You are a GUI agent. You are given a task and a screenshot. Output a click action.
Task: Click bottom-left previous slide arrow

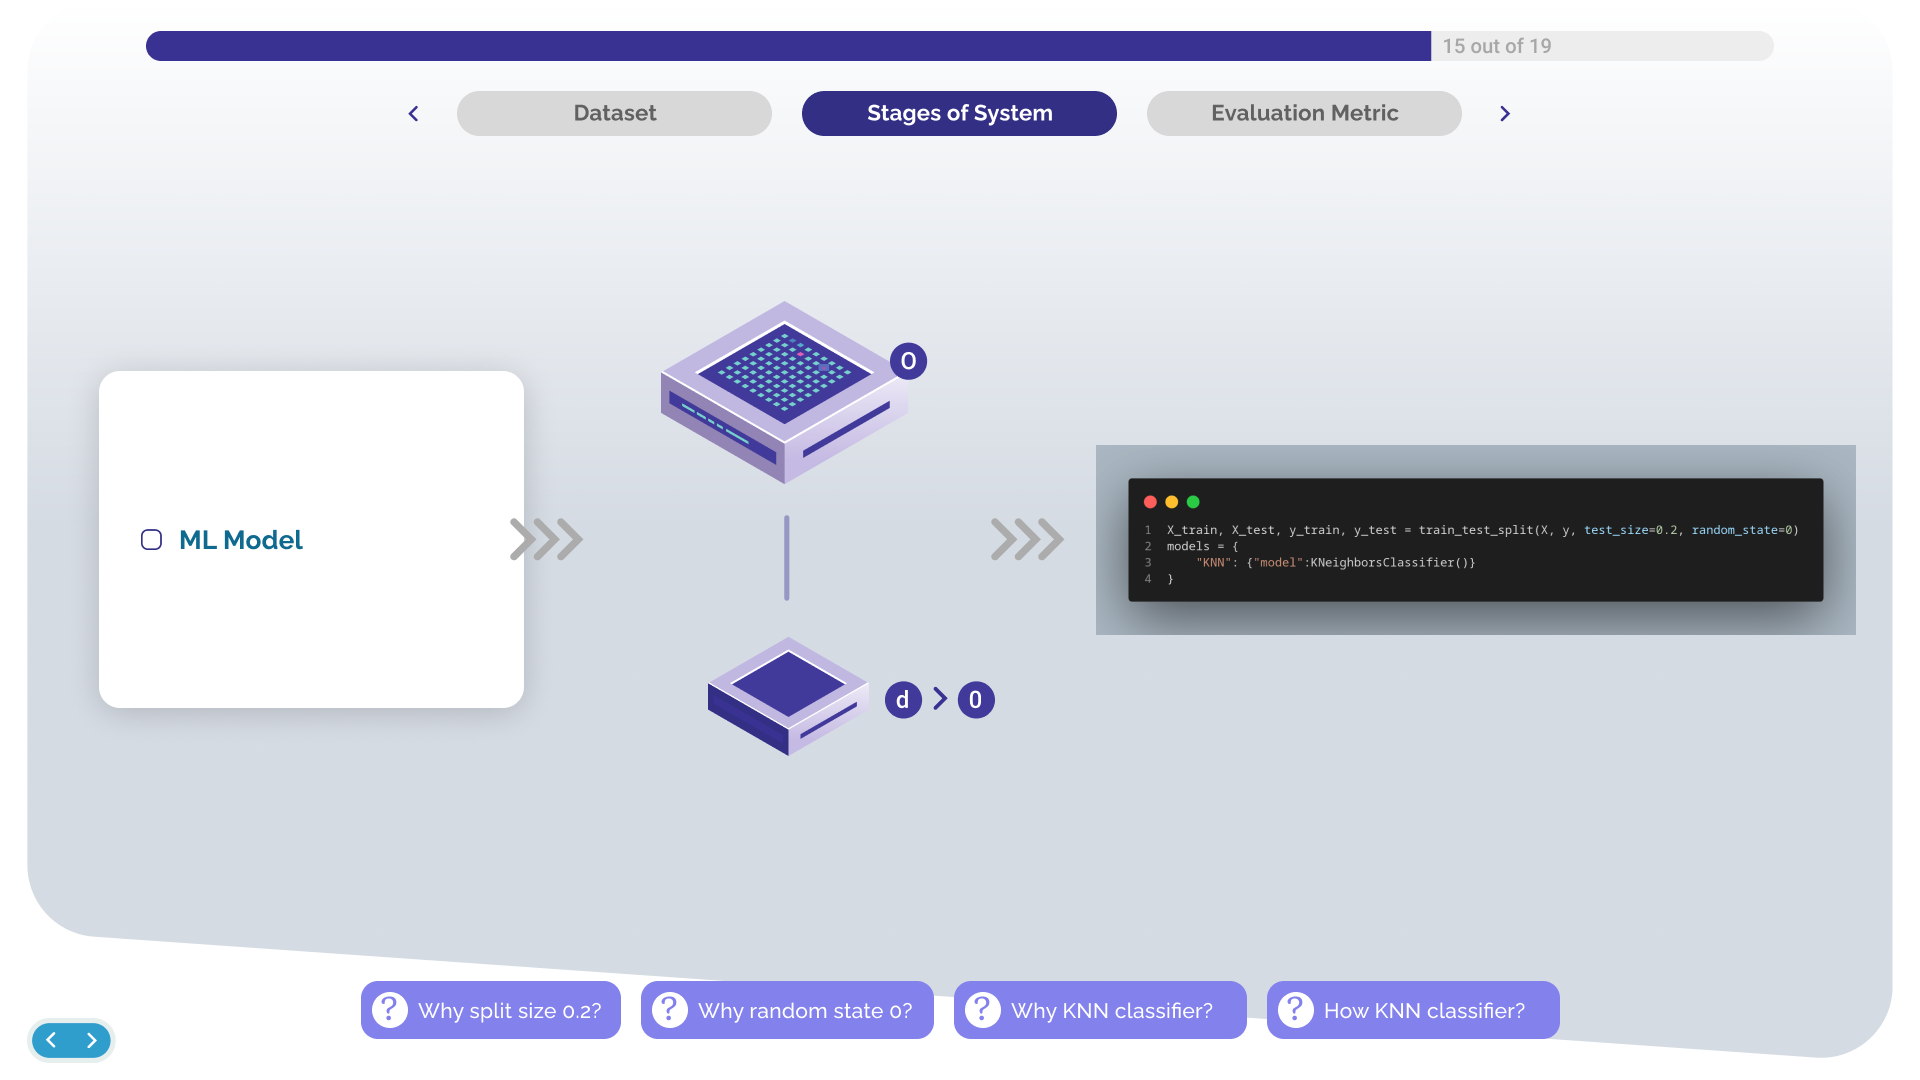tap(52, 1040)
